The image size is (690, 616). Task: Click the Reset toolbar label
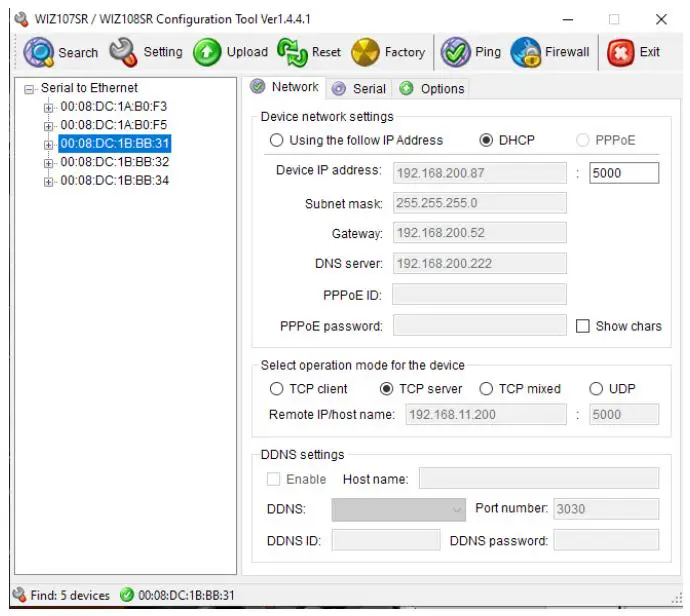coord(326,52)
